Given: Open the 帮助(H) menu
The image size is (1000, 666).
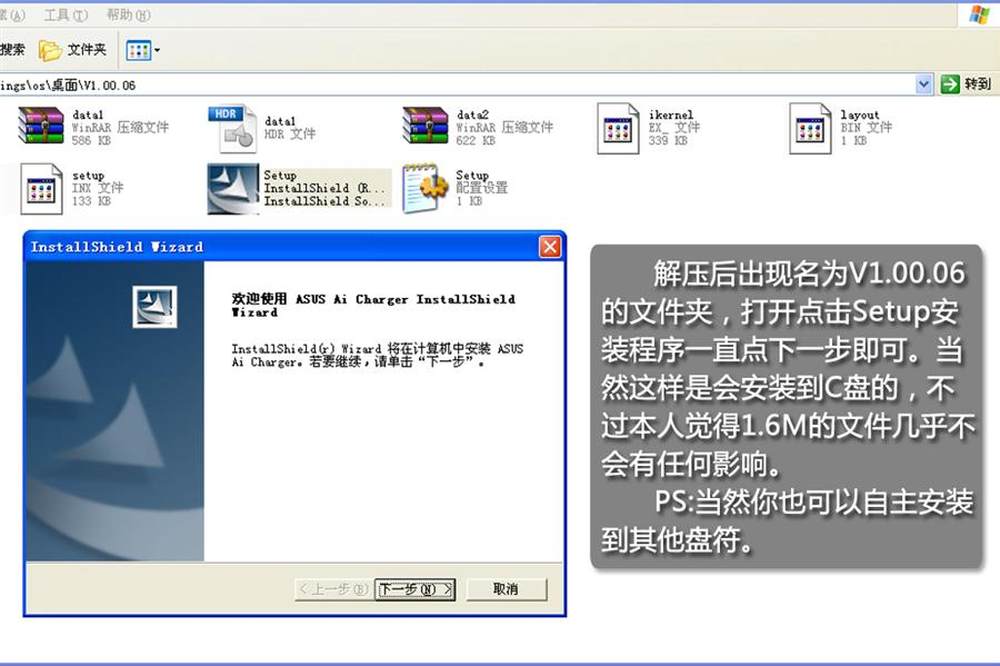Looking at the screenshot, I should (x=128, y=15).
